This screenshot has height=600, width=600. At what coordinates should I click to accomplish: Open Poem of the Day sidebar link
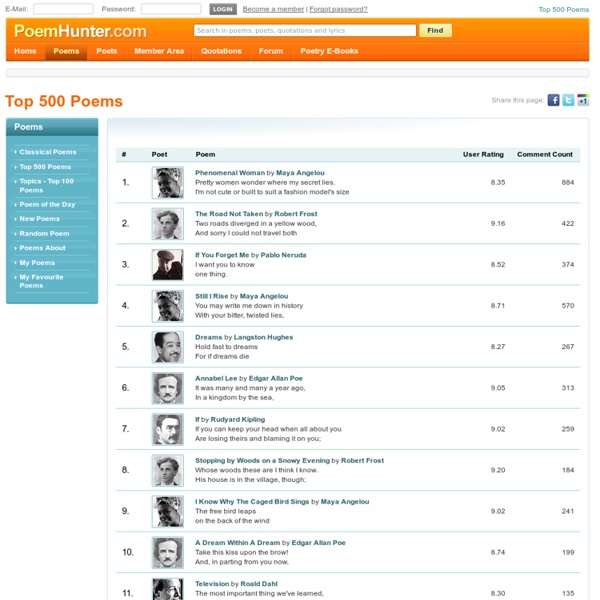[47, 204]
